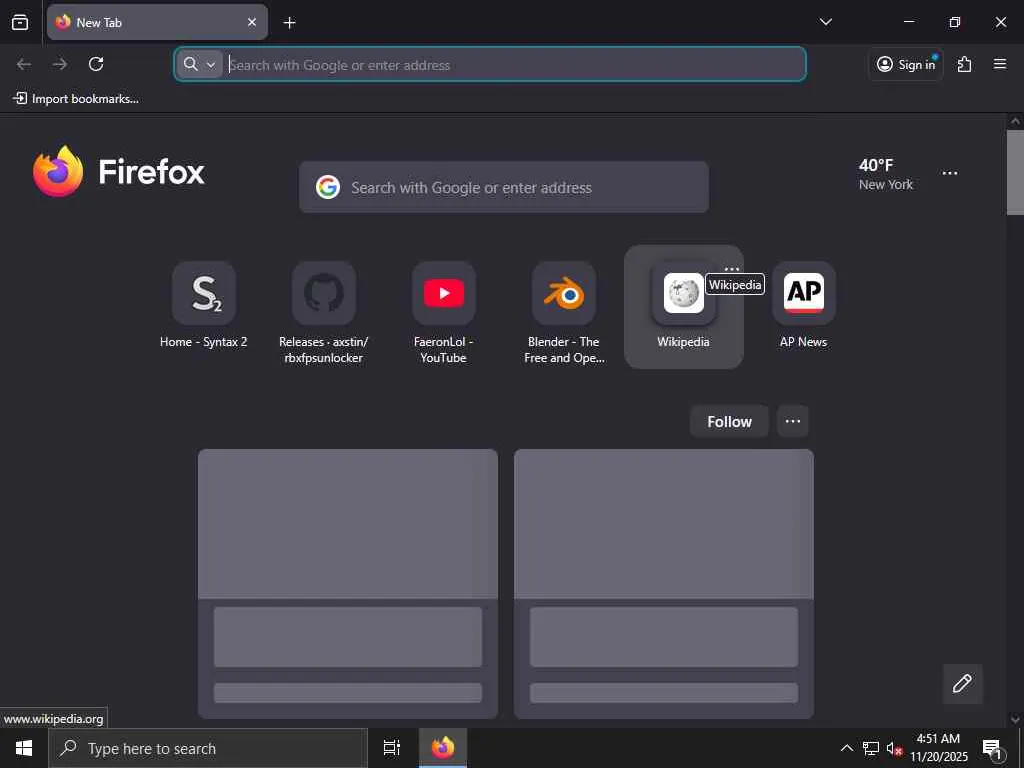This screenshot has height=768, width=1024.
Task: Close the New Tab tab
Action: click(x=252, y=22)
